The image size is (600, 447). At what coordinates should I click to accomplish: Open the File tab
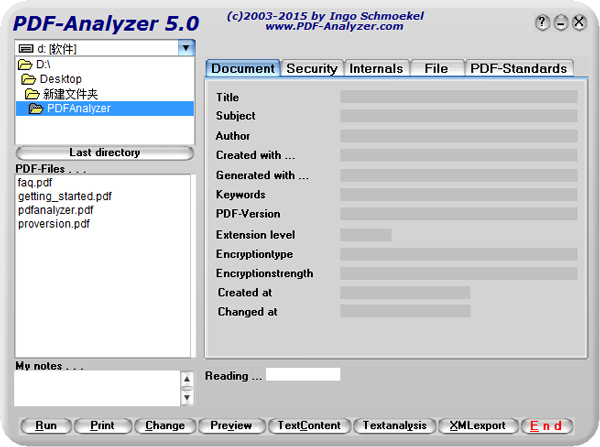click(x=436, y=69)
